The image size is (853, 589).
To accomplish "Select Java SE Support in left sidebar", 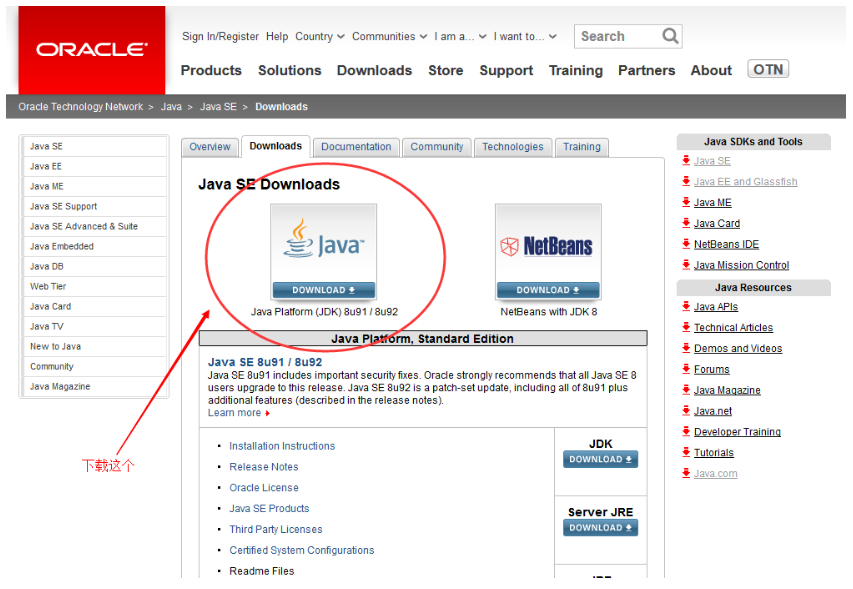I will (x=95, y=206).
